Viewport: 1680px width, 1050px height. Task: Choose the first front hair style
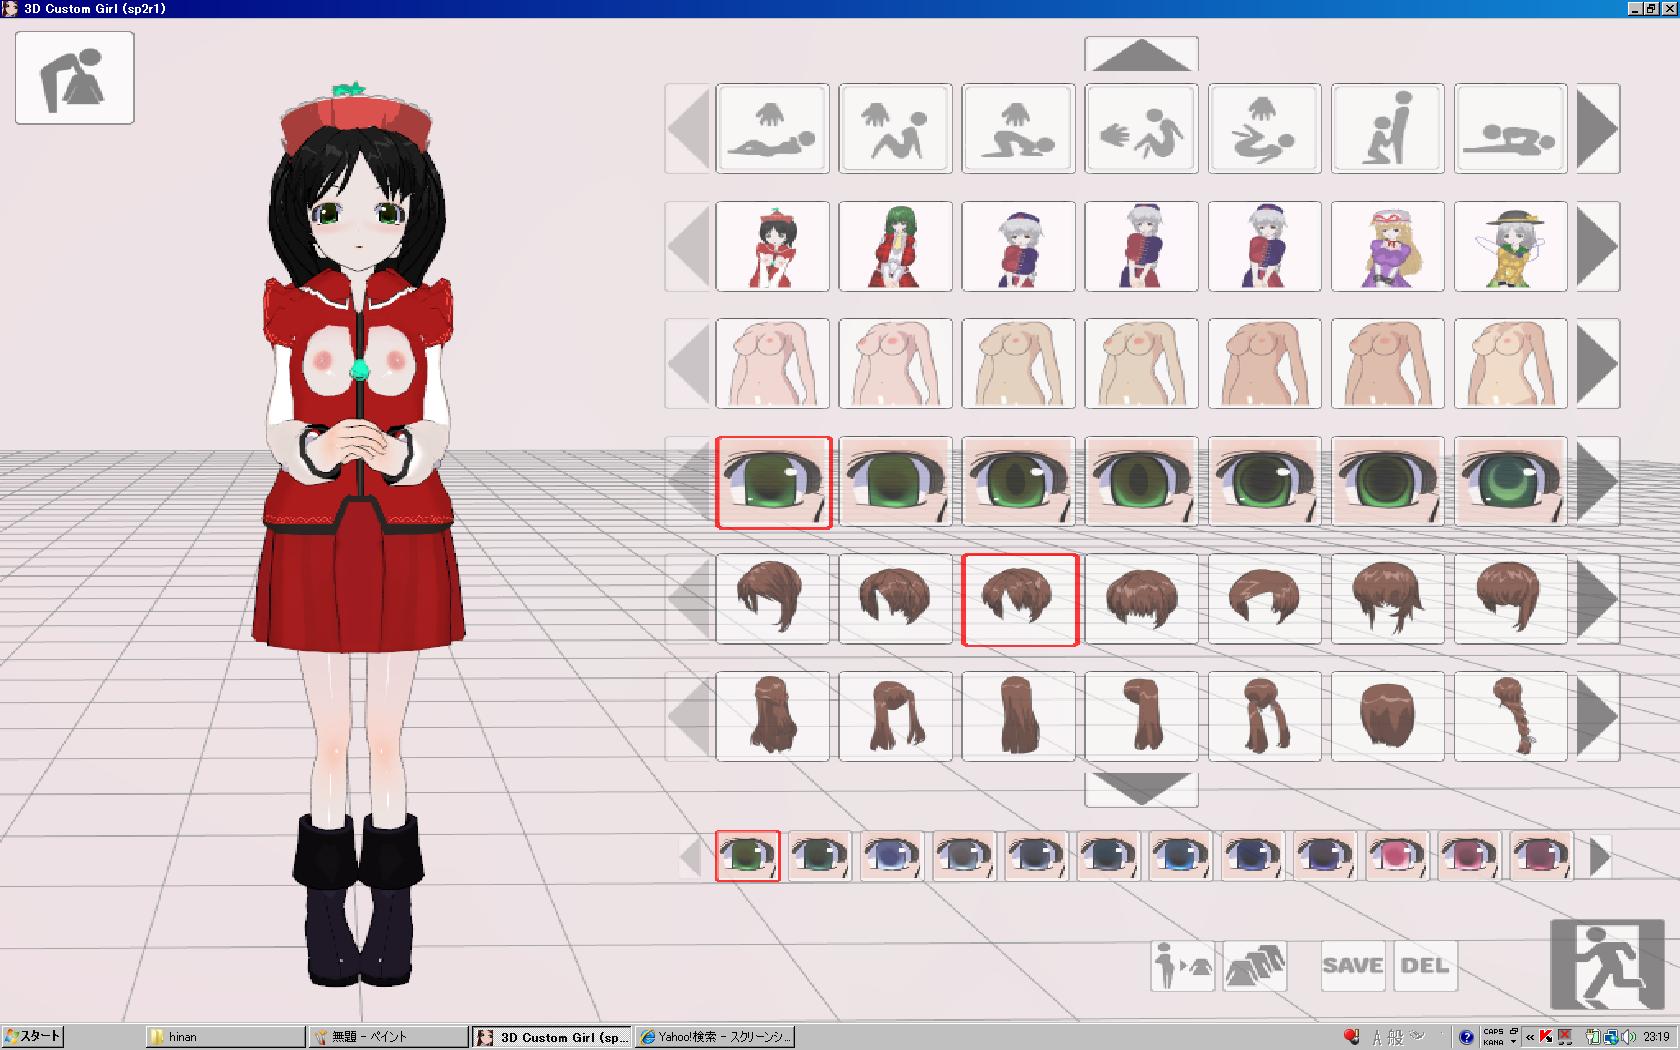(772, 599)
